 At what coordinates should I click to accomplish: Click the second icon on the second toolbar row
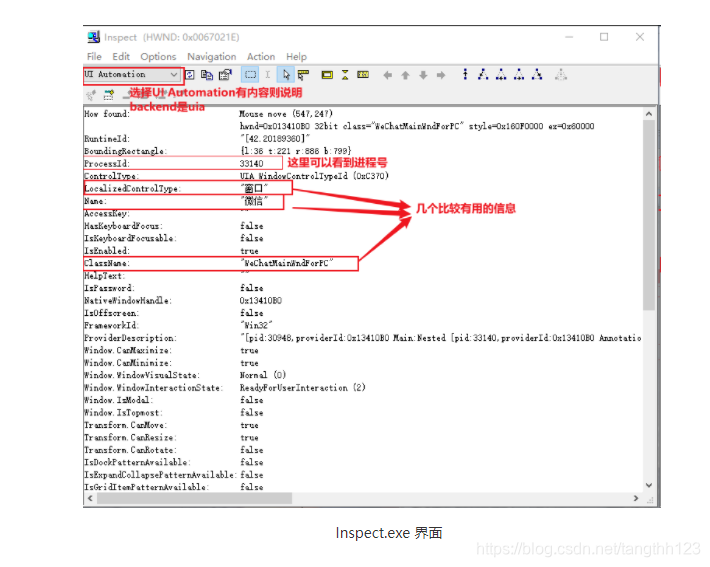[109, 95]
